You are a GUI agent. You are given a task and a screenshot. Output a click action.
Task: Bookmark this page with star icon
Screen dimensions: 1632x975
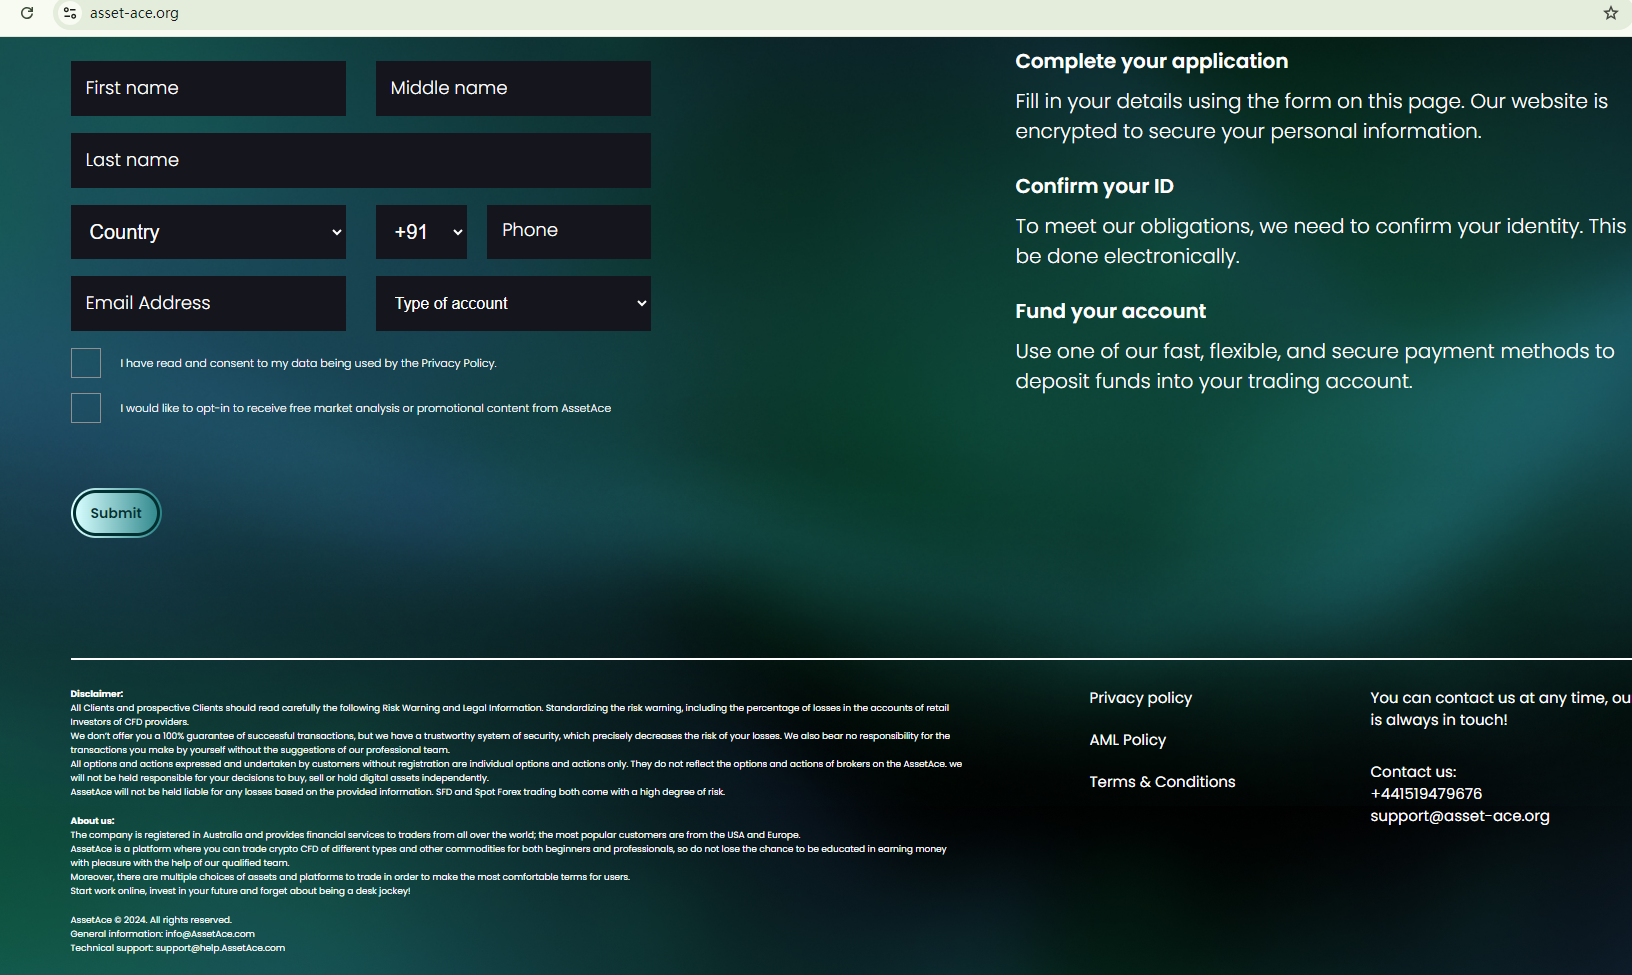[1610, 13]
